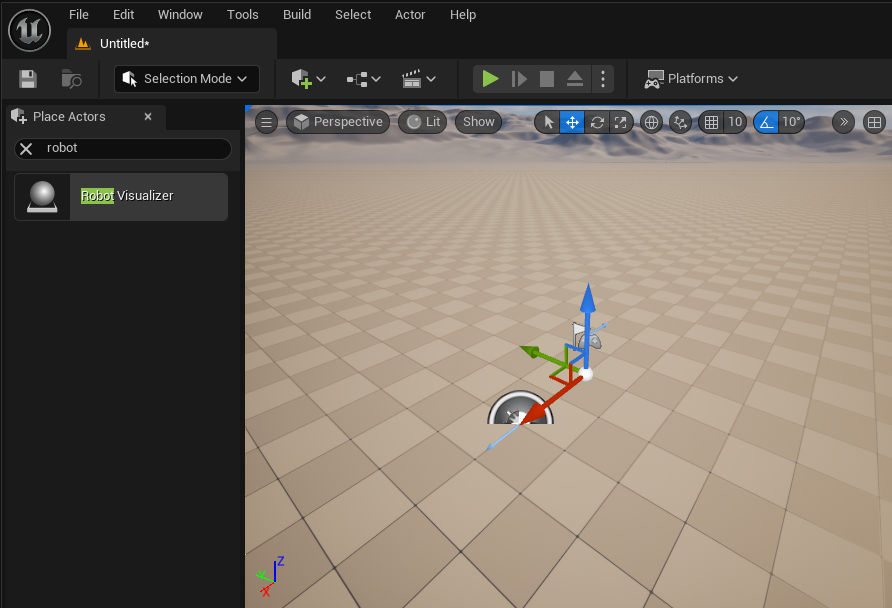Viewport: 892px width, 608px height.
Task: Click the Place Actors panel icon
Action: pos(19,117)
